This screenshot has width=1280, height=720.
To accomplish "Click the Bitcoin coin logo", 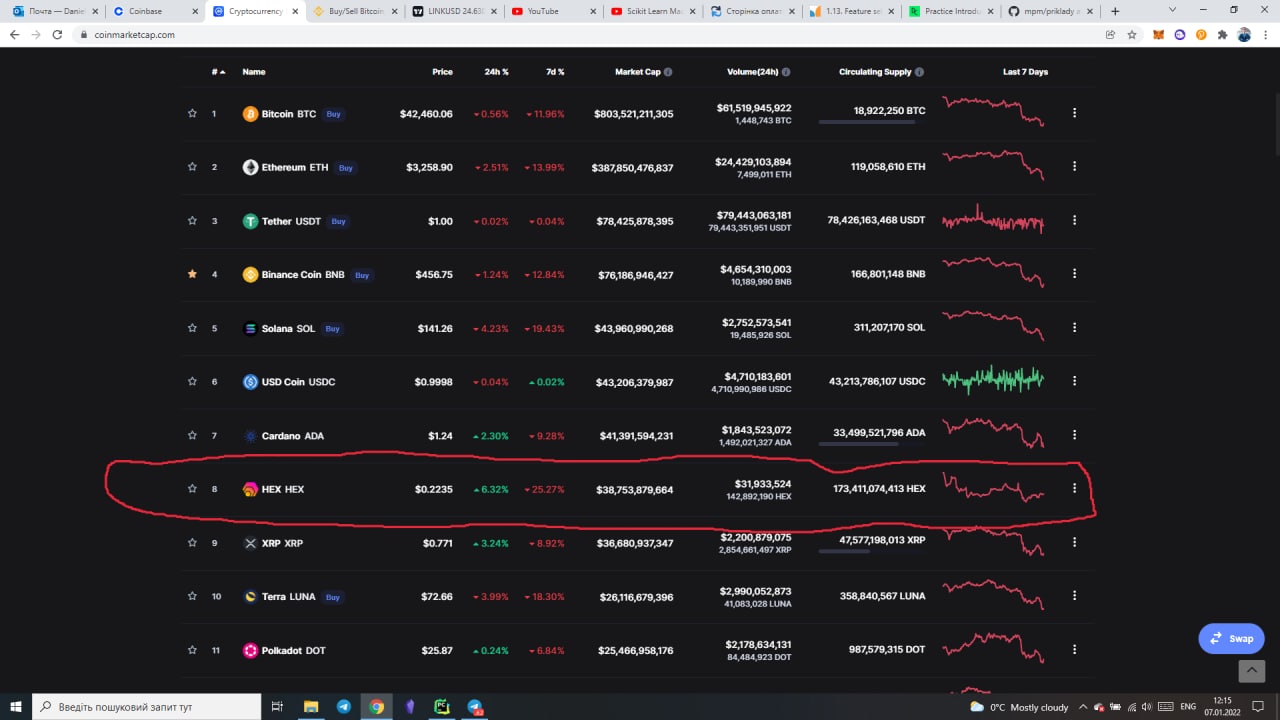I will [250, 114].
